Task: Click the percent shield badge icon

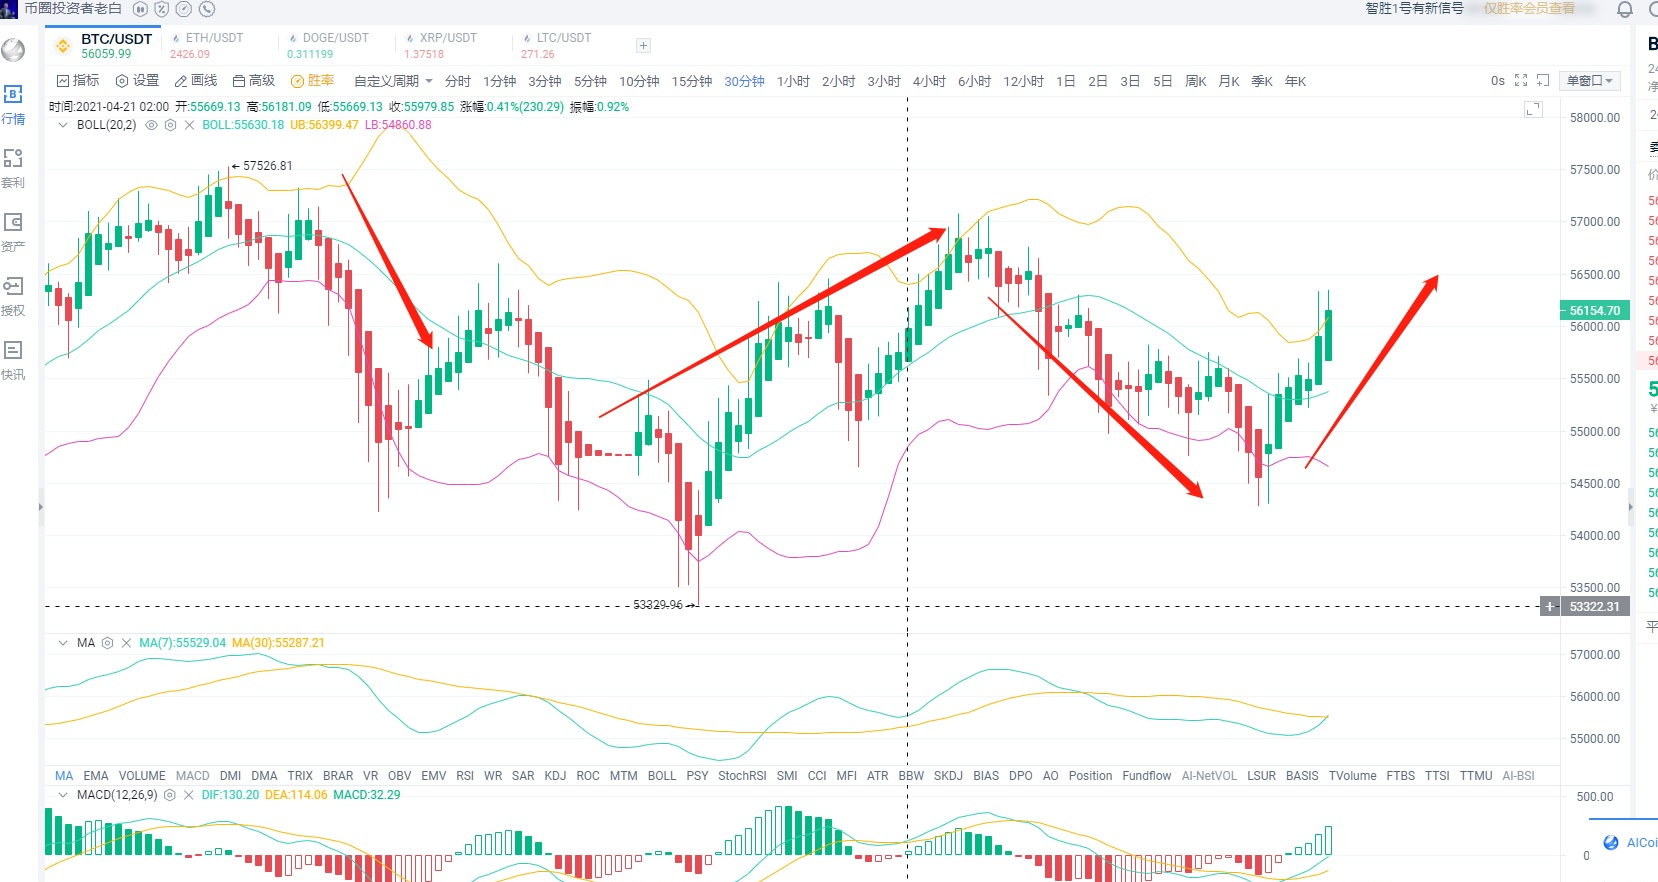Action: (x=161, y=9)
